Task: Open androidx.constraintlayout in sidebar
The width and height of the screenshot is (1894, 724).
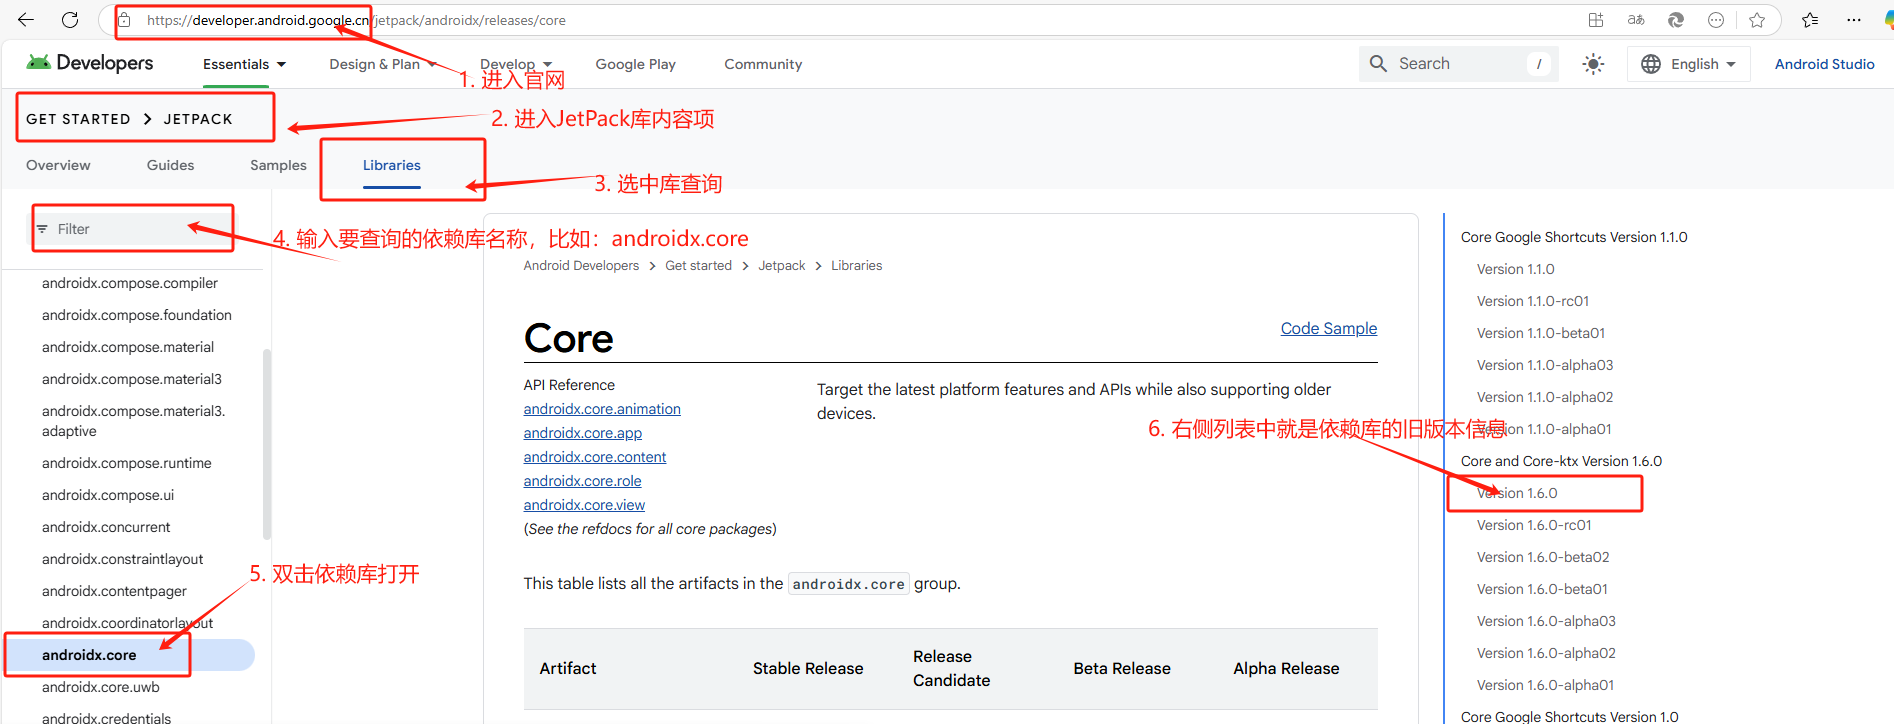Action: 123,559
